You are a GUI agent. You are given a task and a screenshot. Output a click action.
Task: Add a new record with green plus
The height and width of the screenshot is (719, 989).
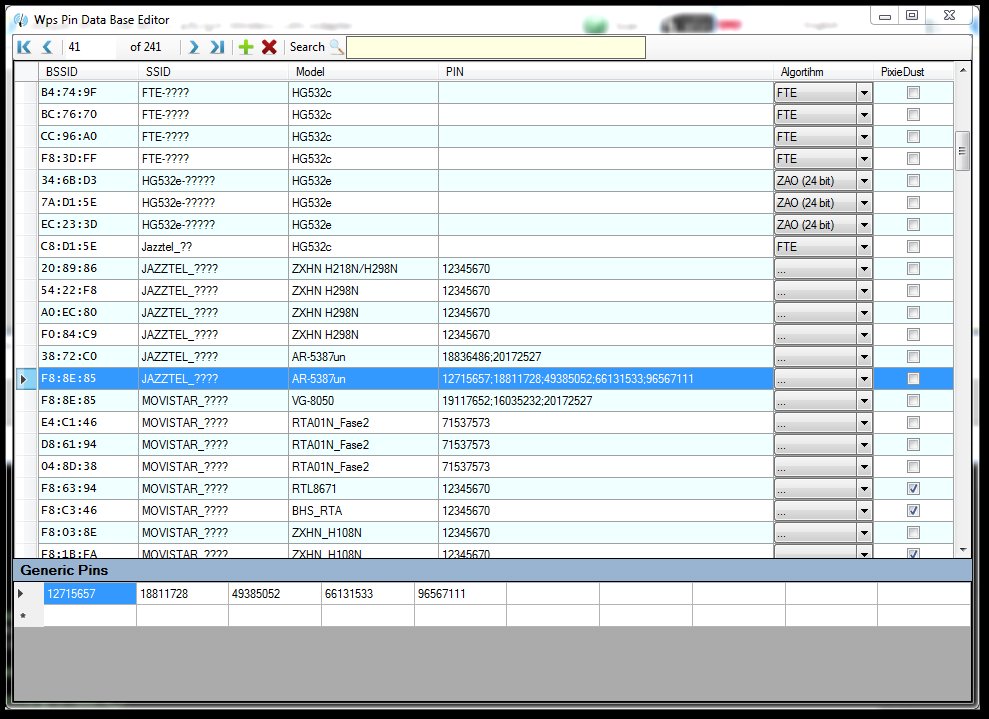tap(246, 47)
